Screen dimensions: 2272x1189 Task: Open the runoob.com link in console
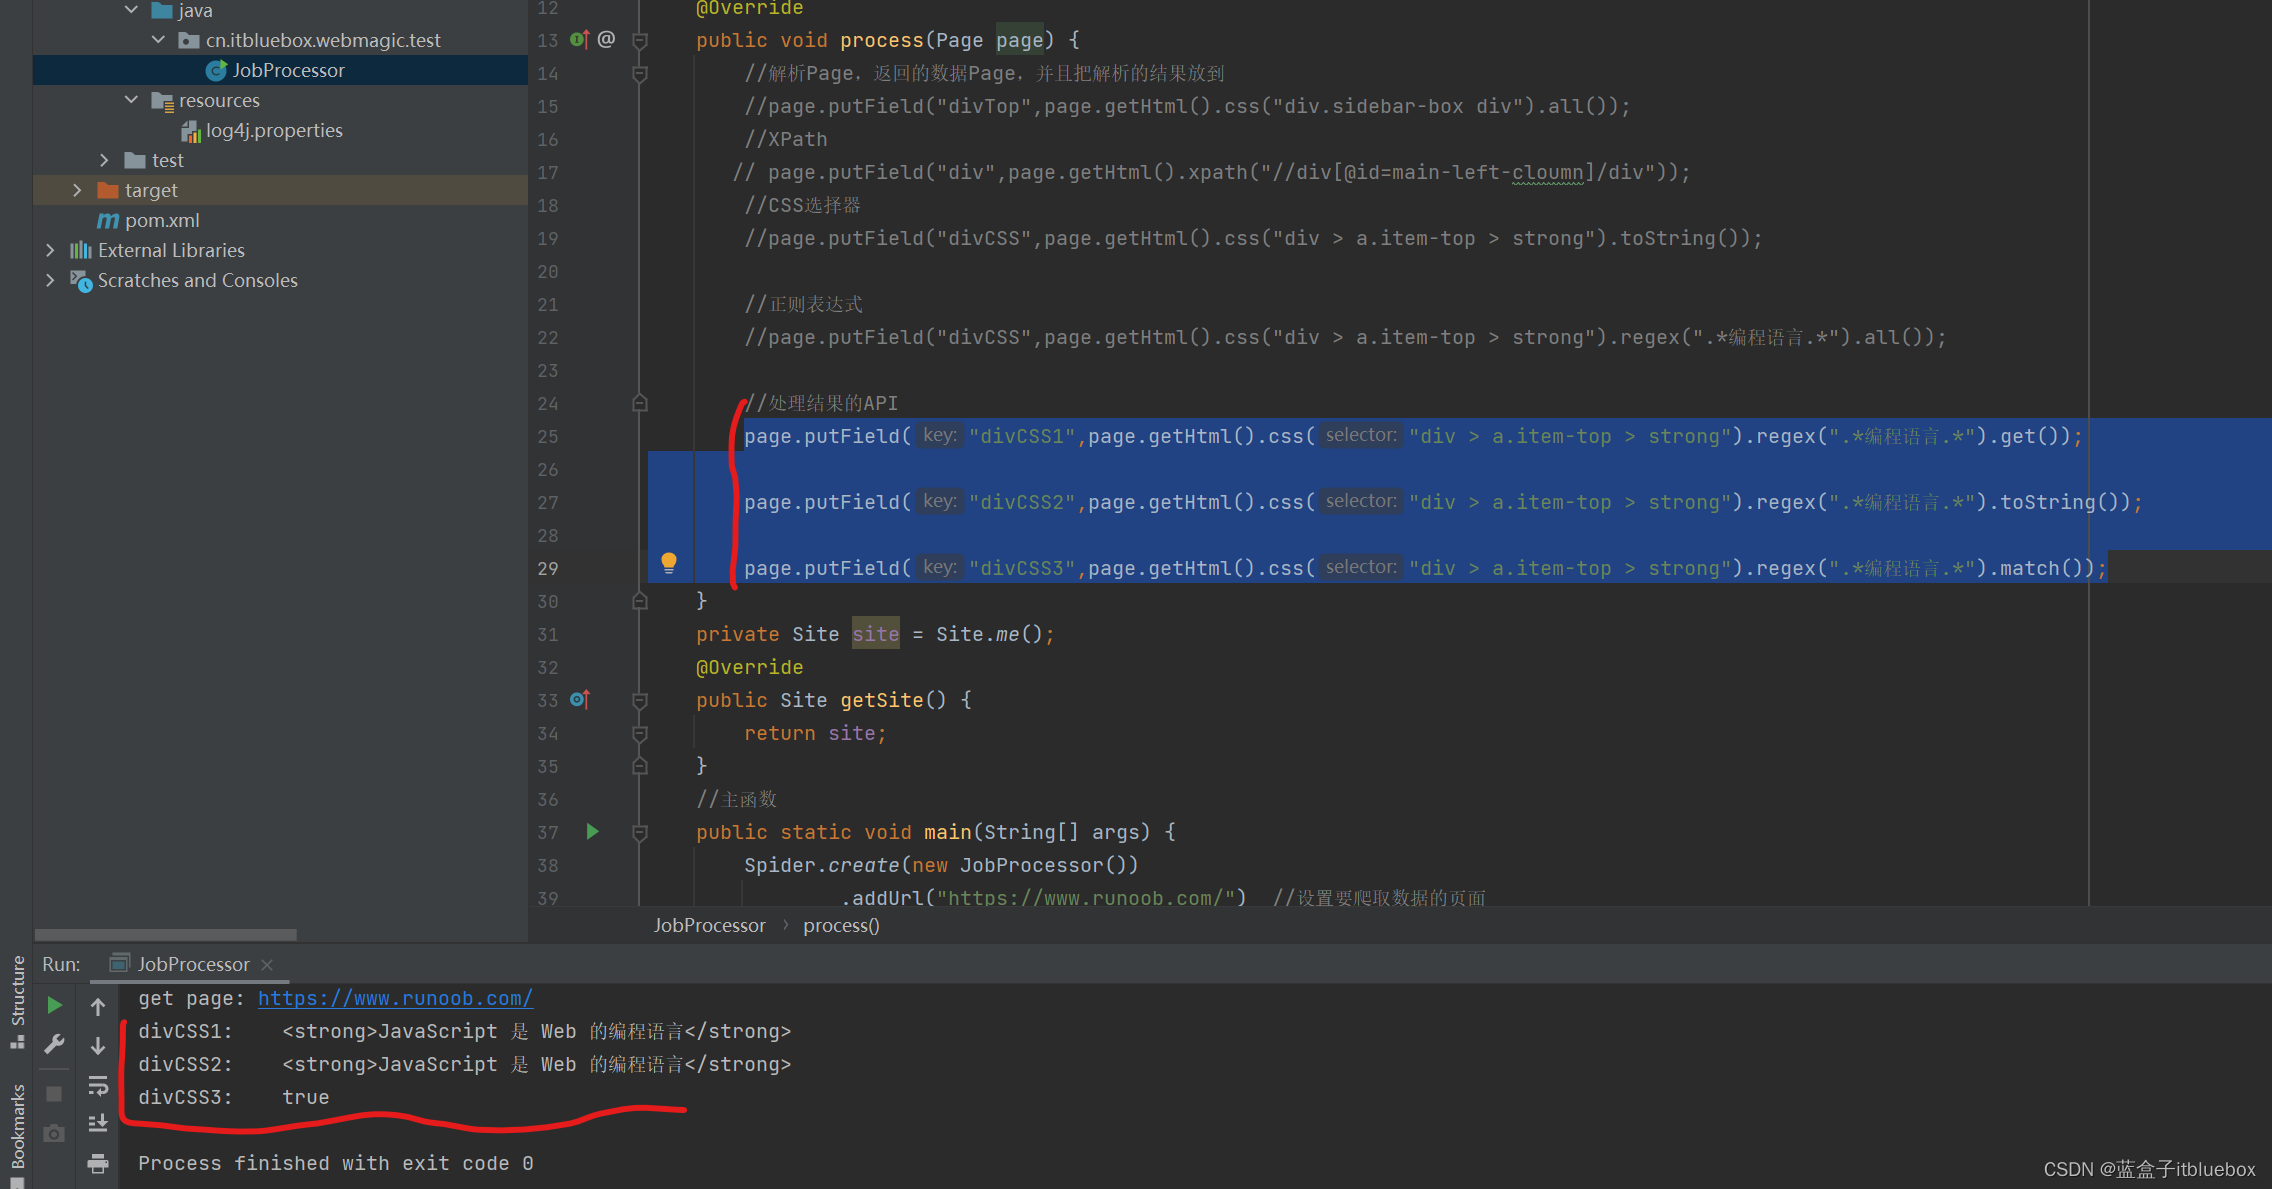click(x=395, y=998)
